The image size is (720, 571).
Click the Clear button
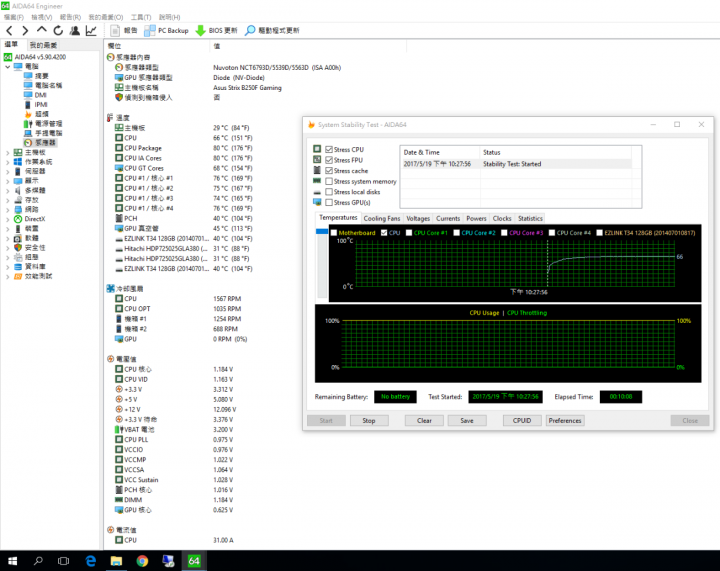point(424,420)
